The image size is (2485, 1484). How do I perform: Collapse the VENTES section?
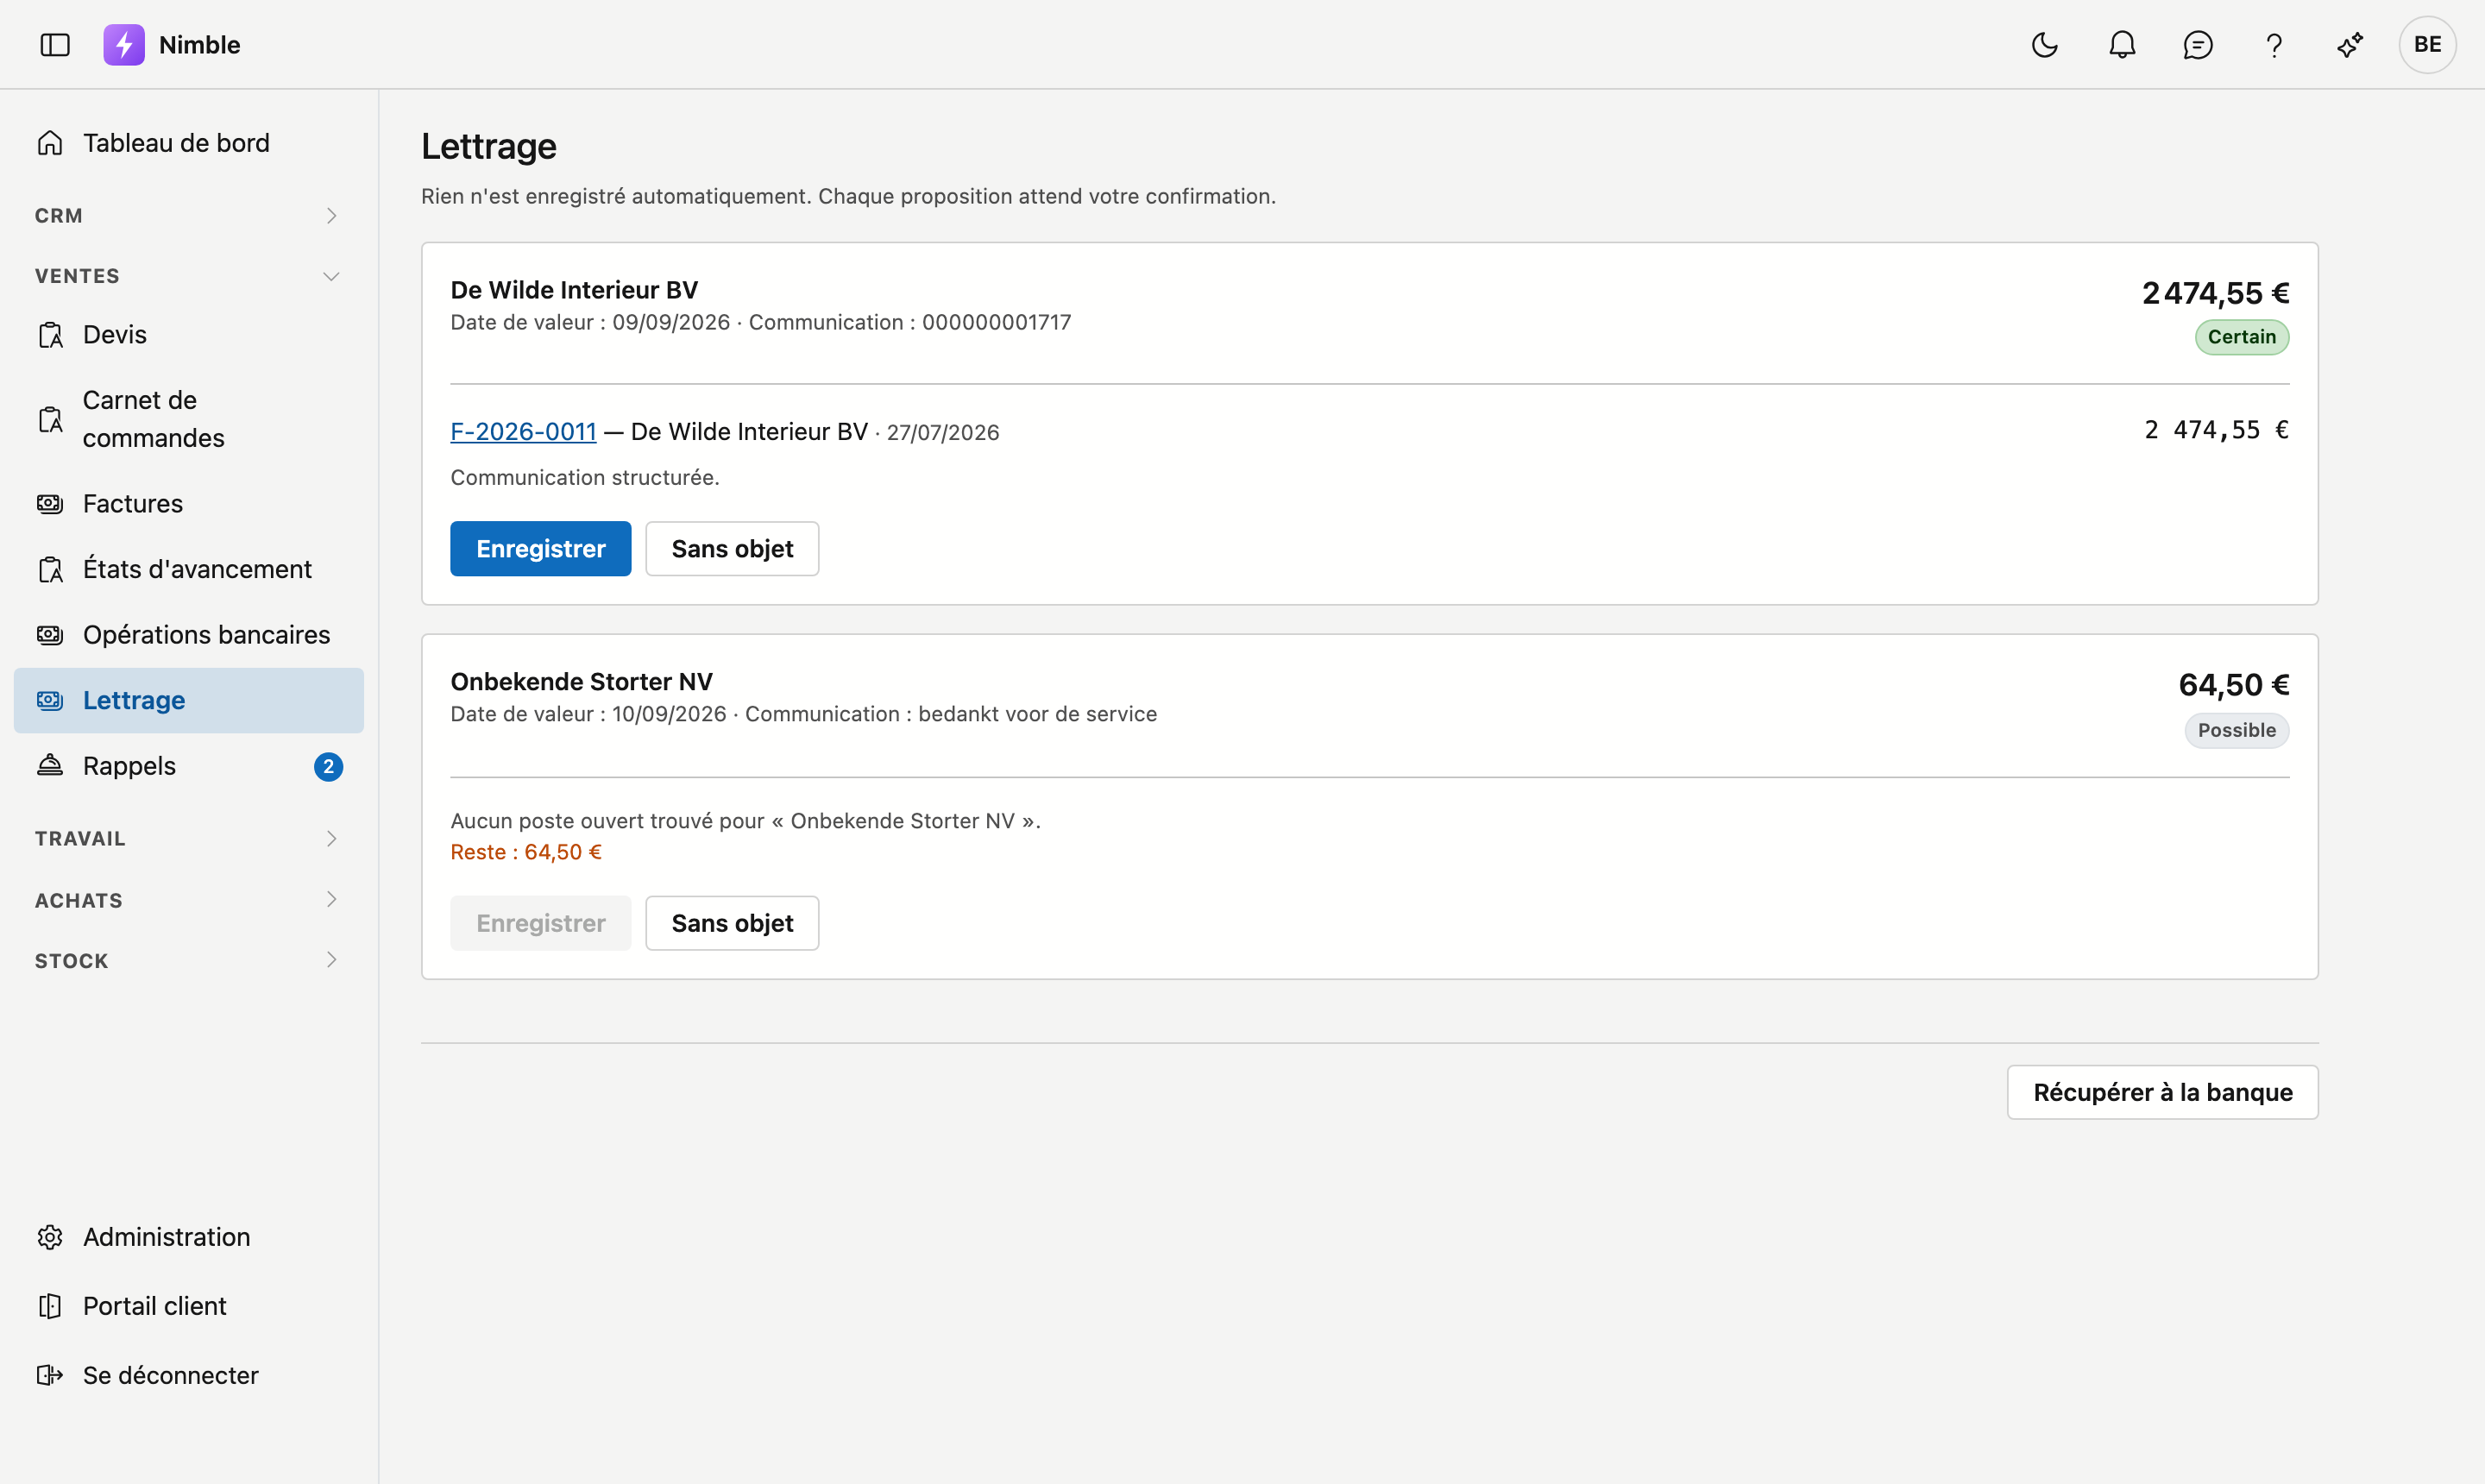pos(189,276)
